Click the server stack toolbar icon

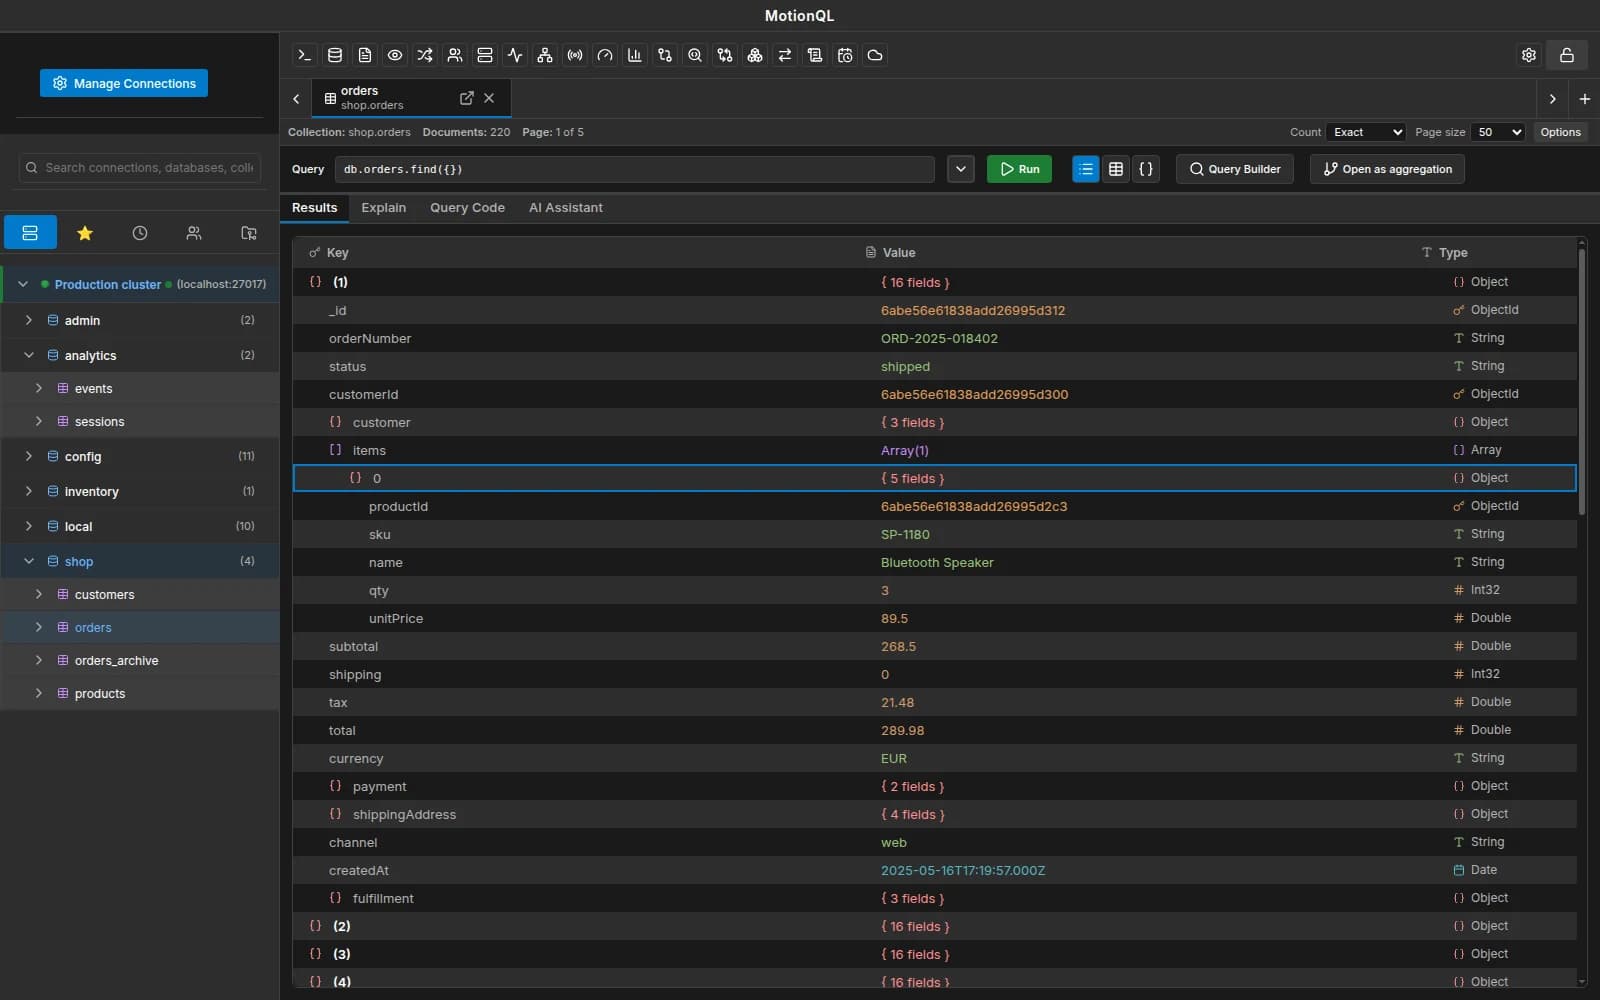(x=485, y=55)
